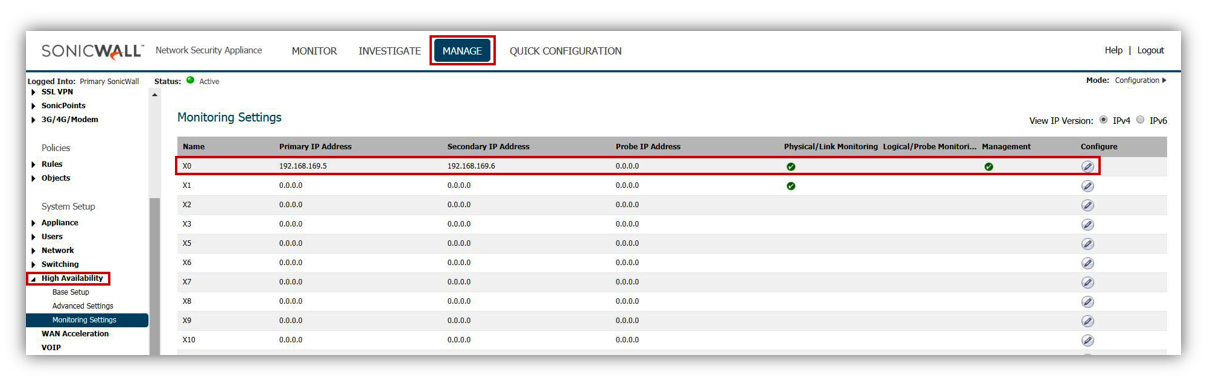This screenshot has width=1208, height=383.
Task: Open the QUICK CONFIGURATION tab
Action: pyautogui.click(x=565, y=51)
